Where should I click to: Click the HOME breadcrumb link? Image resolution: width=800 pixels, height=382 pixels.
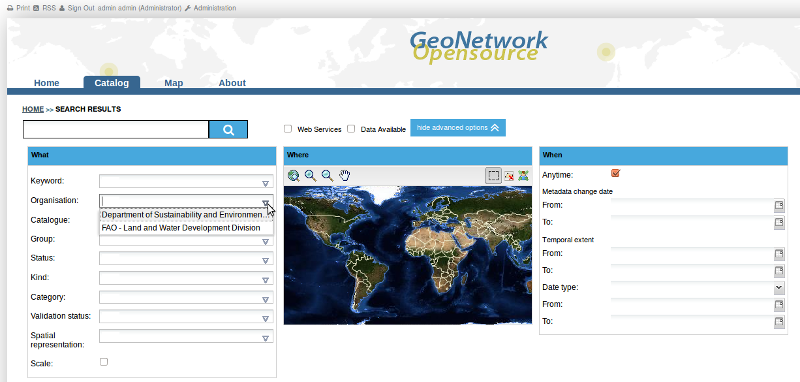(33, 109)
